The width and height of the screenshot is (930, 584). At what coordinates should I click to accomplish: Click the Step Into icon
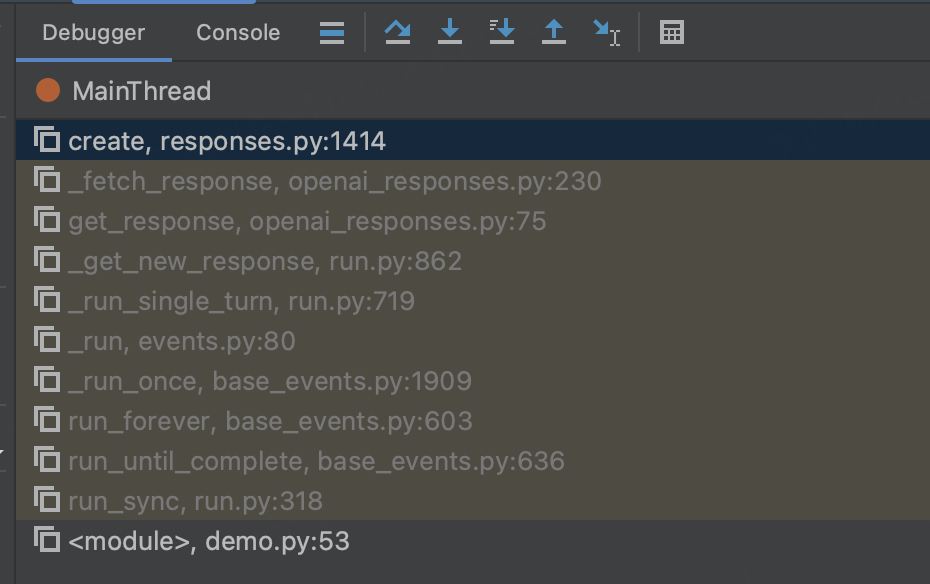point(449,31)
